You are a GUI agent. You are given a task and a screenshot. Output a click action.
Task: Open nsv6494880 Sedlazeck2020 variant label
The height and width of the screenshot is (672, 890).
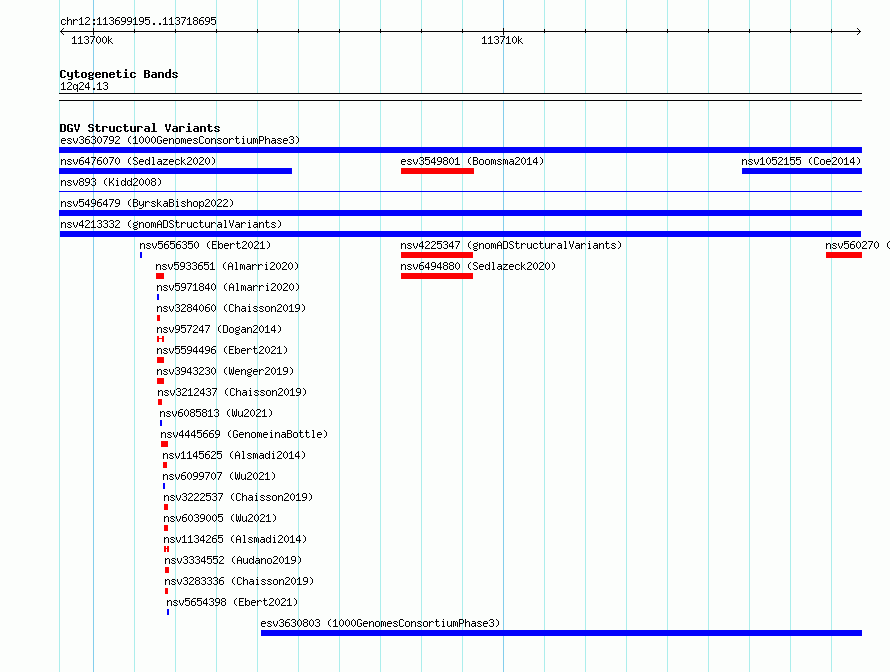(x=478, y=266)
